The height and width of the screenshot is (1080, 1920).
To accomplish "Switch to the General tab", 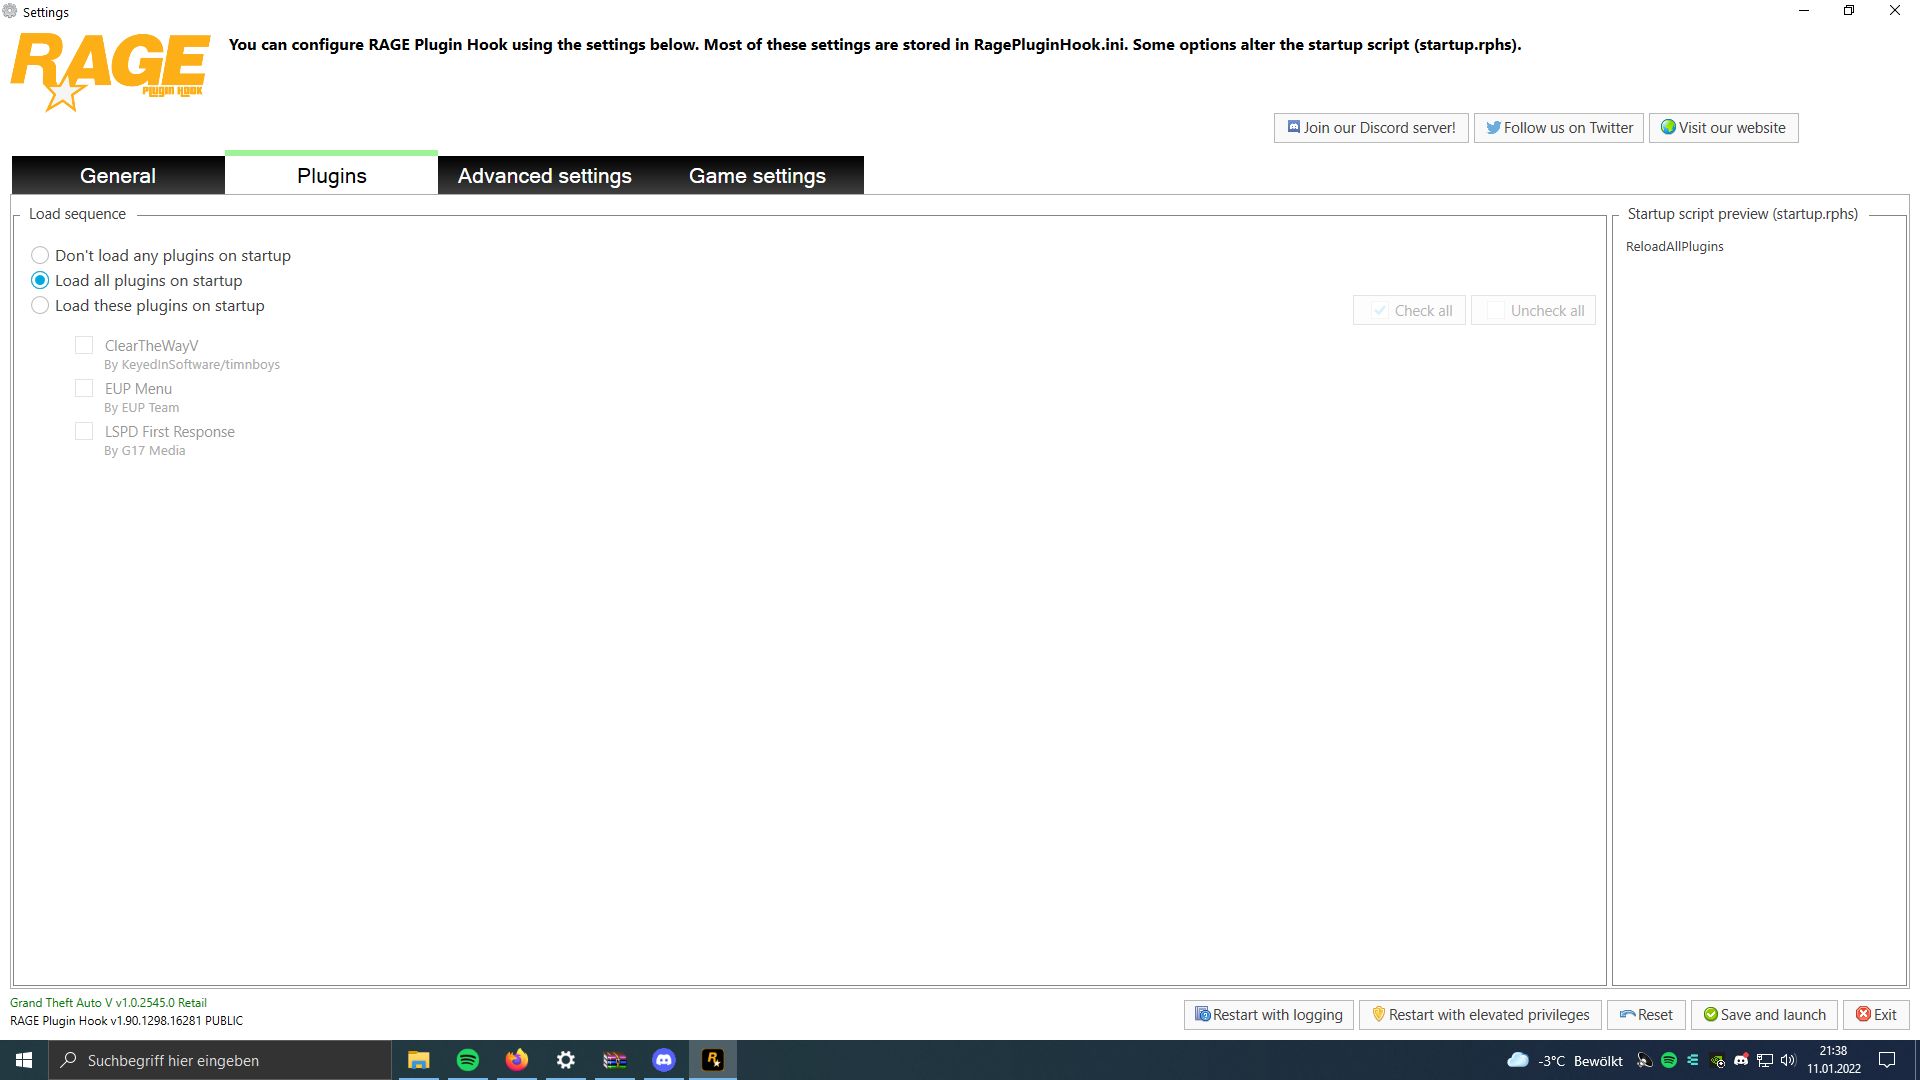I will 118,176.
